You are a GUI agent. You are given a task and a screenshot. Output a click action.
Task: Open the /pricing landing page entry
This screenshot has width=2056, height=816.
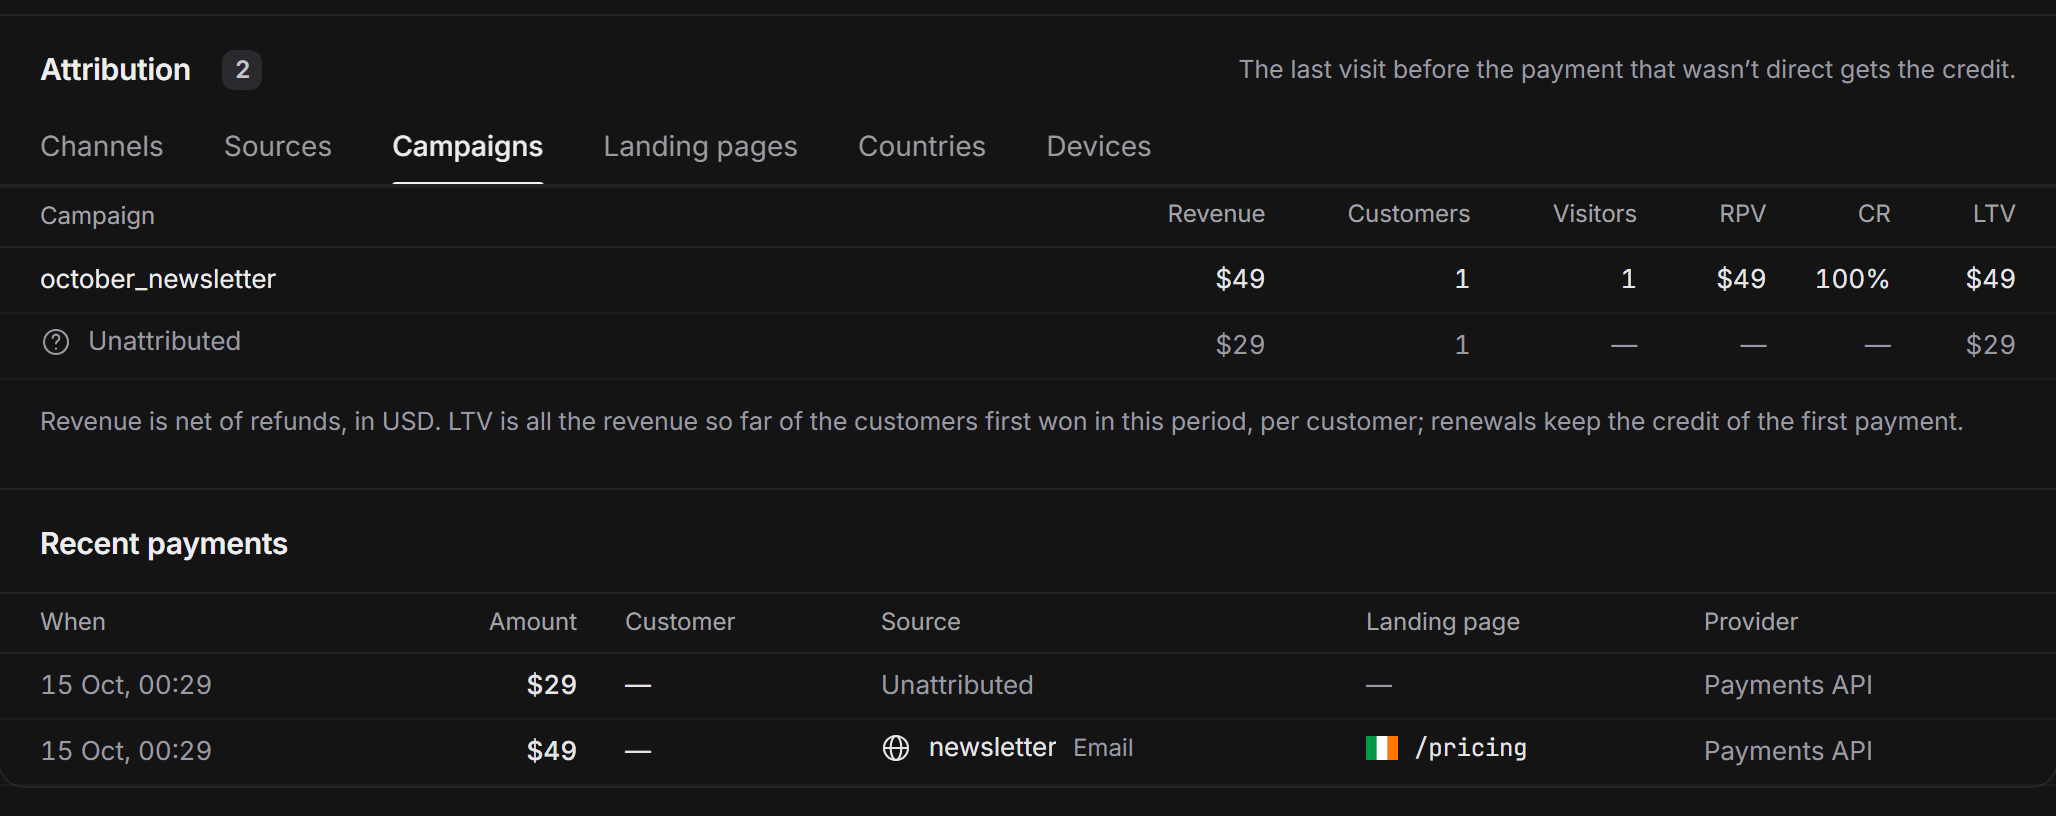(x=1471, y=748)
